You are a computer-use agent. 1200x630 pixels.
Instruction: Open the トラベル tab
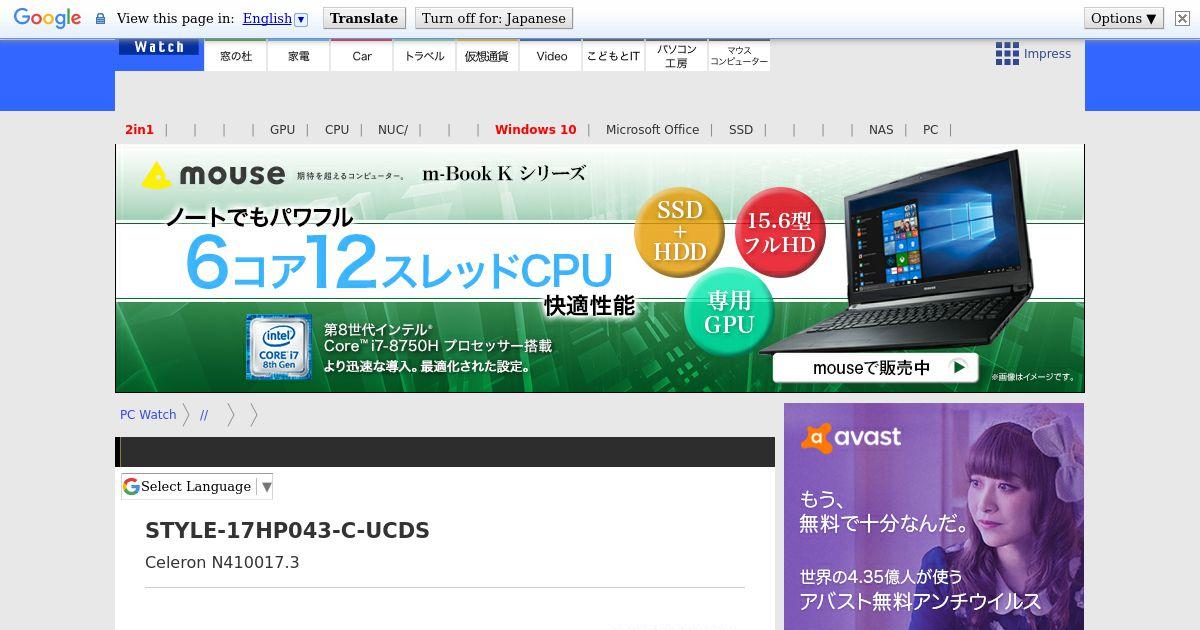point(425,56)
